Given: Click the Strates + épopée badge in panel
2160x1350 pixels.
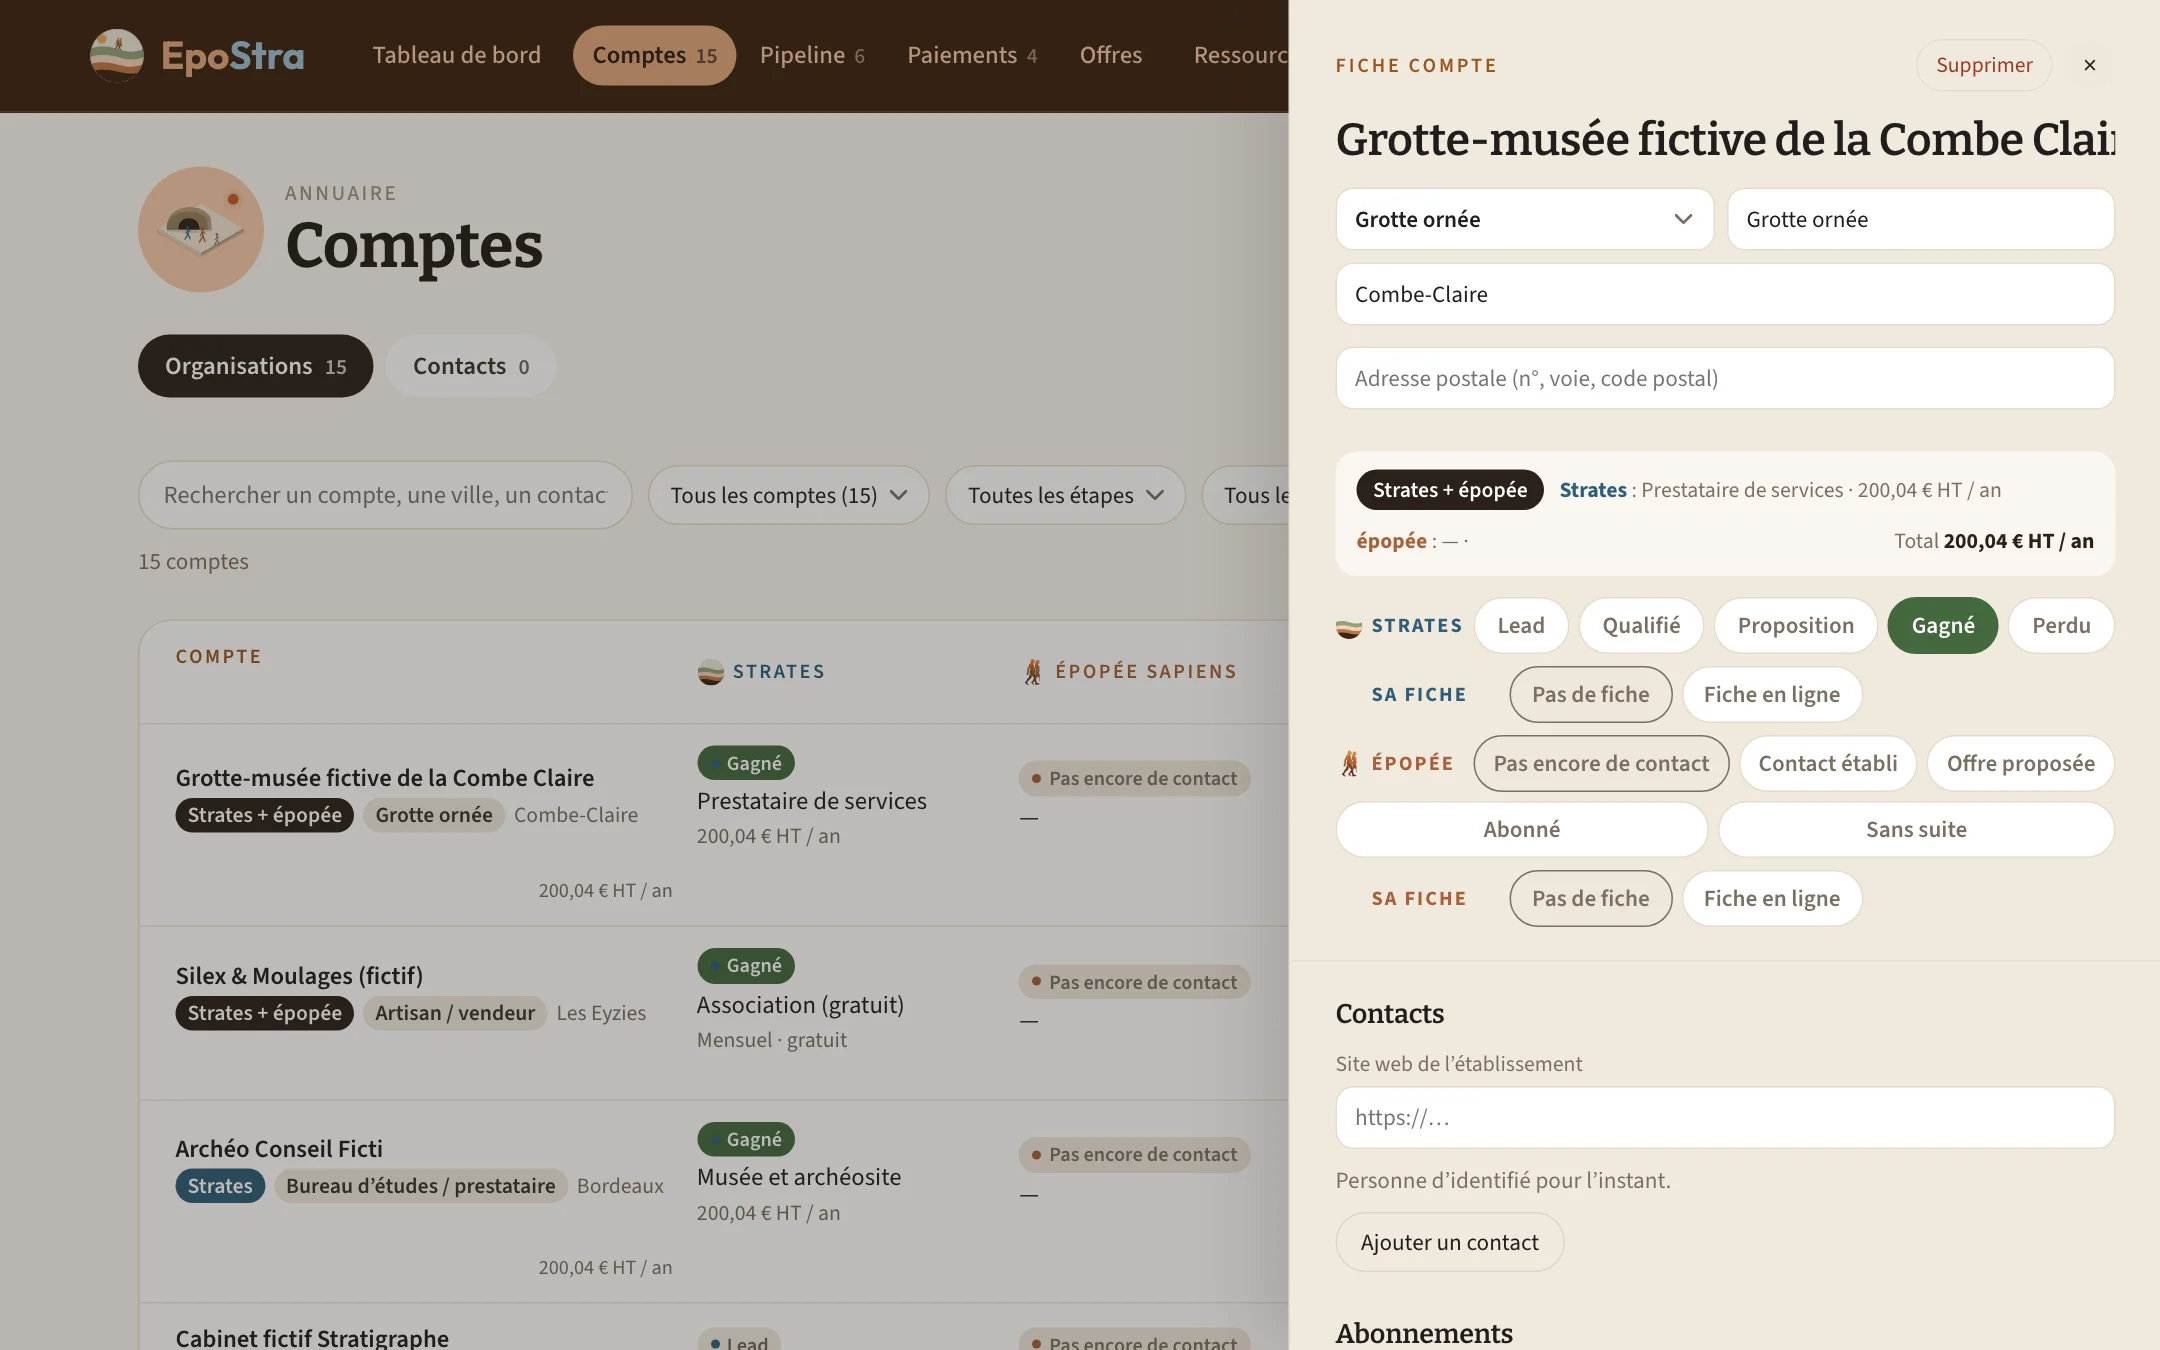Looking at the screenshot, I should pos(1449,490).
